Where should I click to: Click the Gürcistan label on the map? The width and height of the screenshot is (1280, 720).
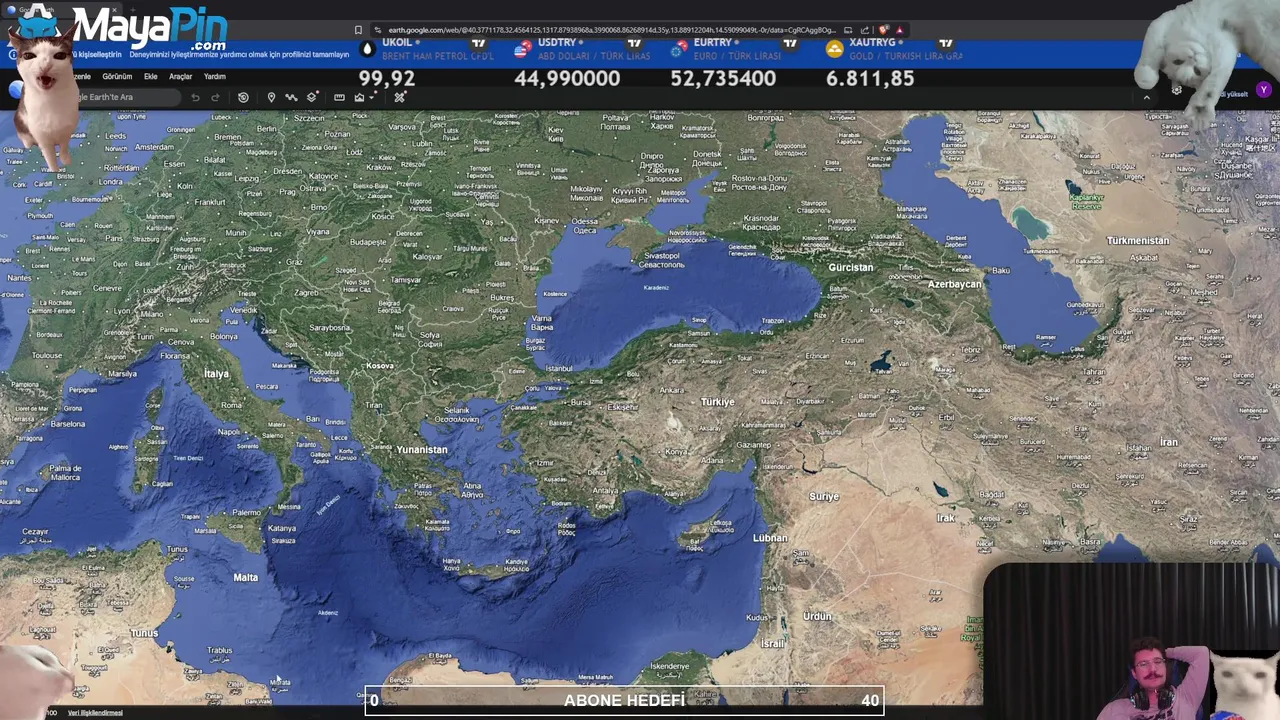tap(851, 267)
